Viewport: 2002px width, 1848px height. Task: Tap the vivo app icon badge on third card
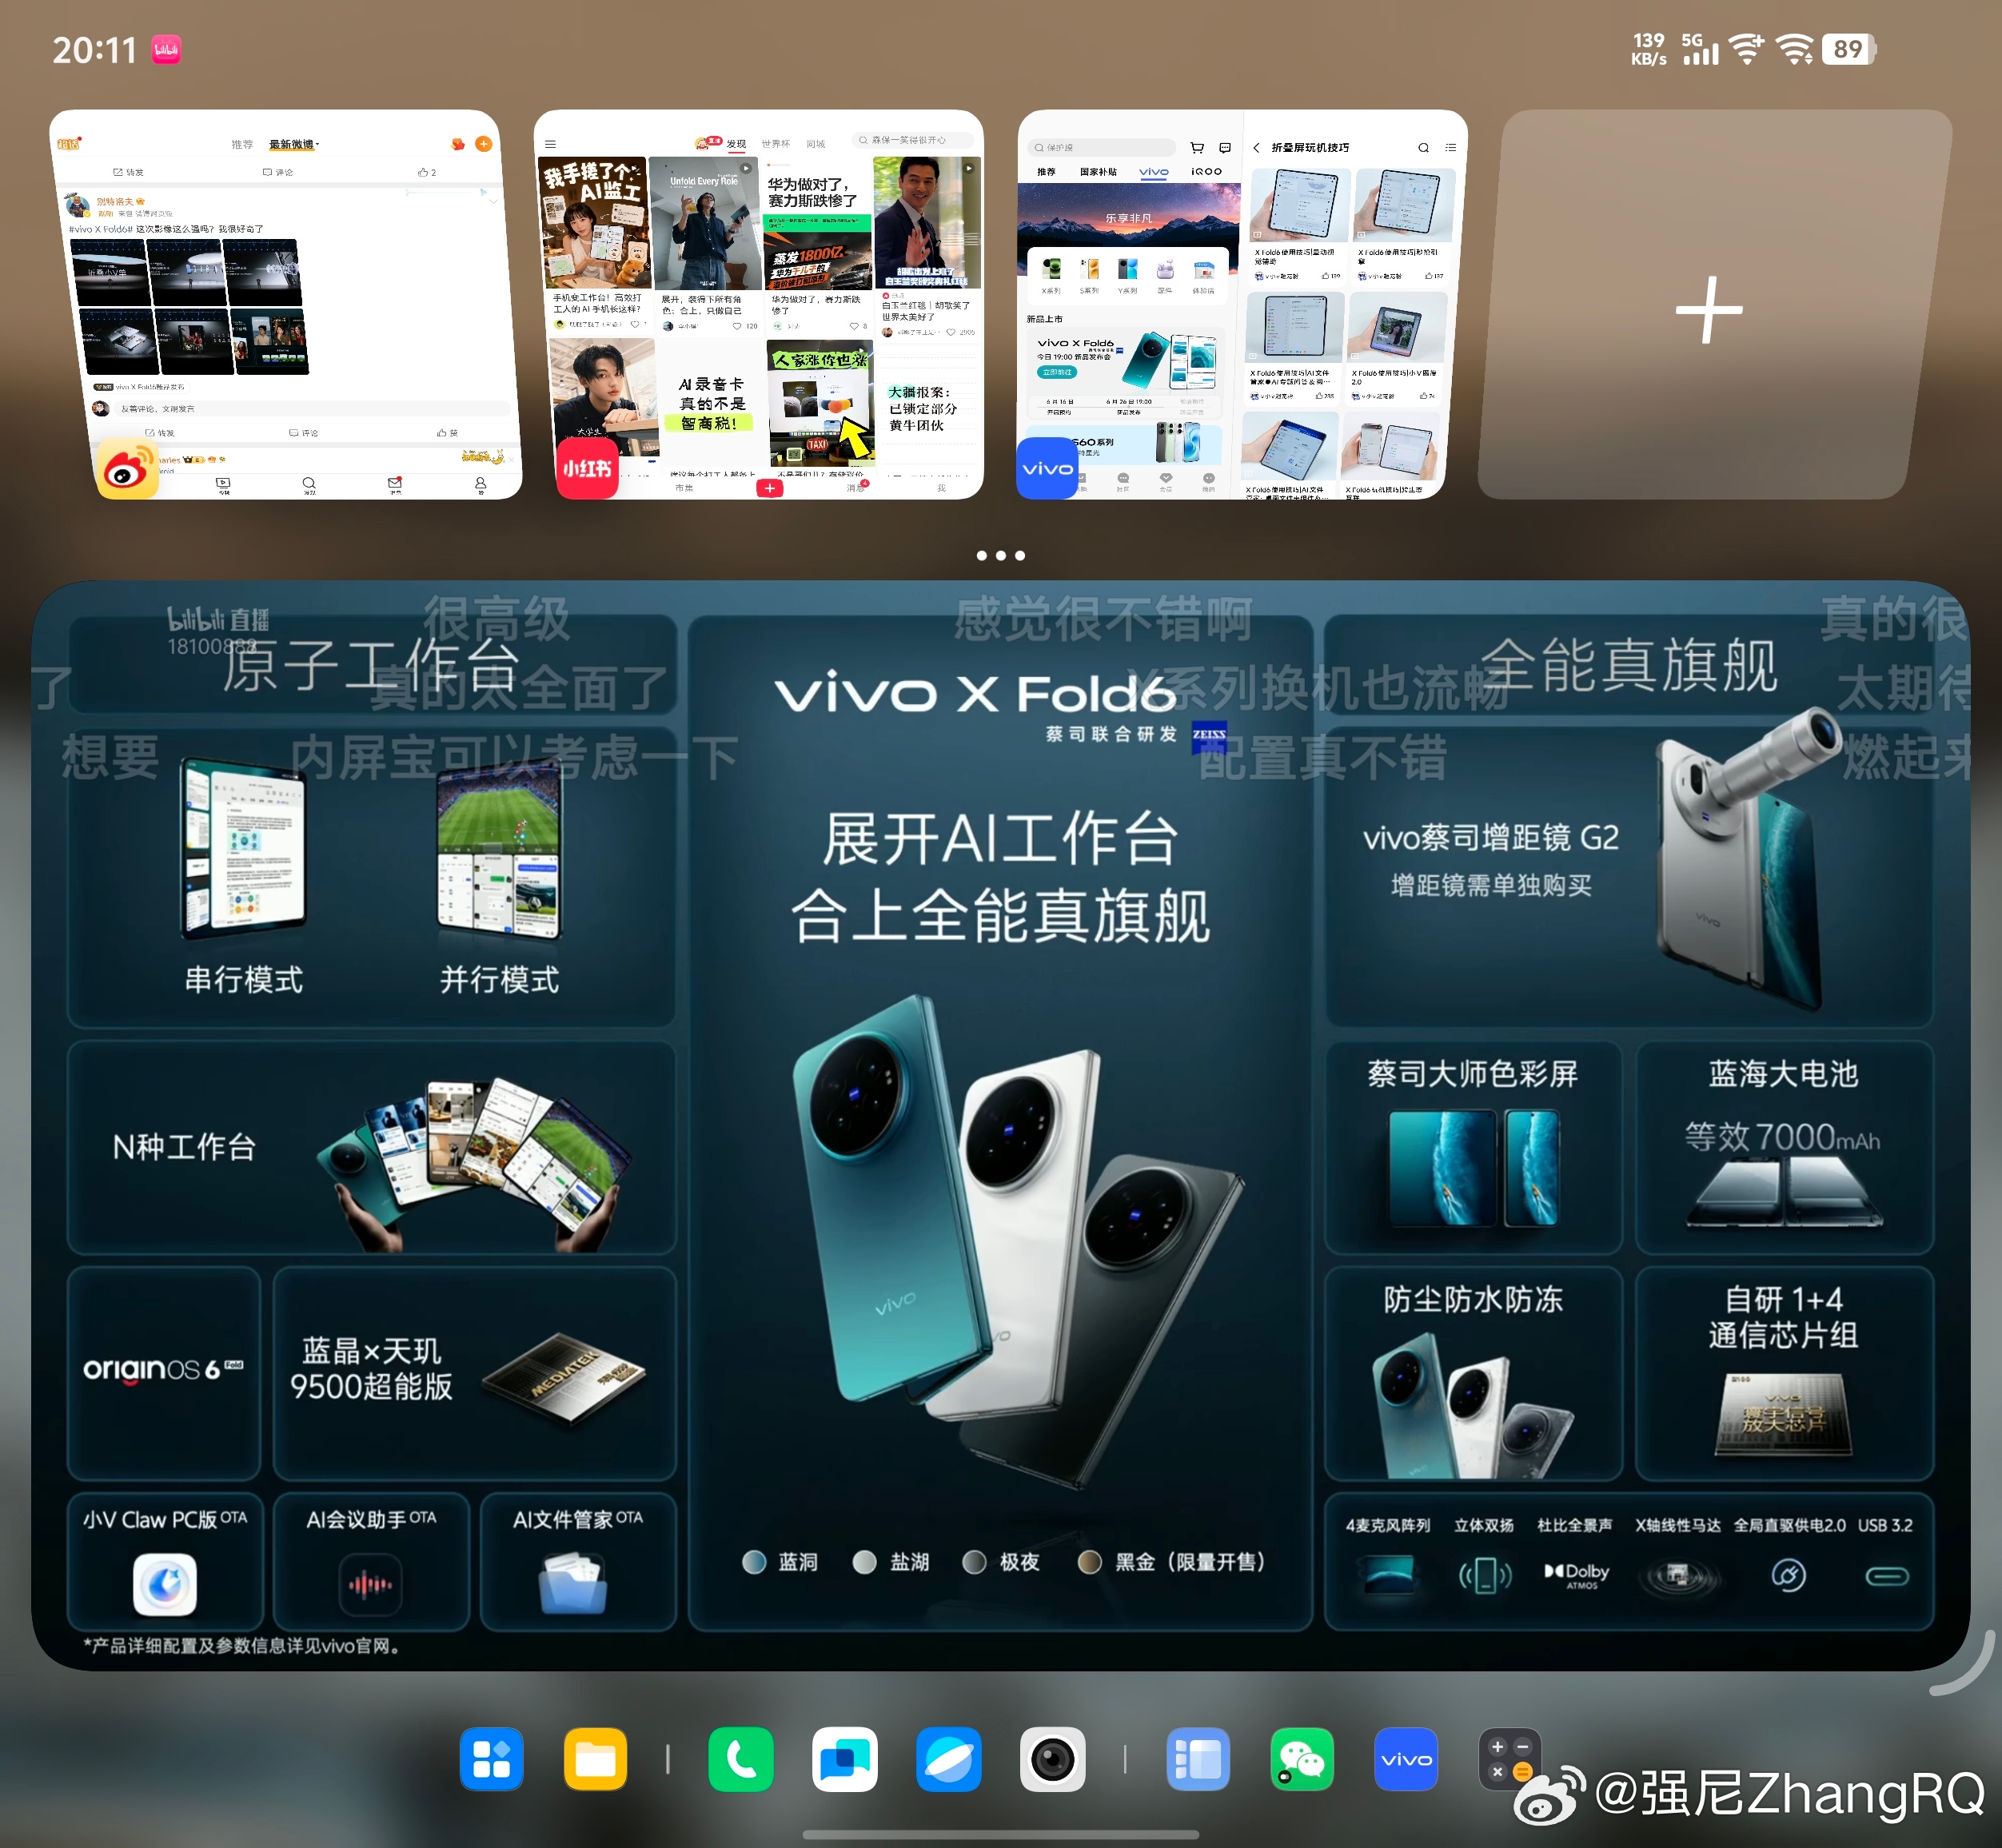click(x=1047, y=468)
